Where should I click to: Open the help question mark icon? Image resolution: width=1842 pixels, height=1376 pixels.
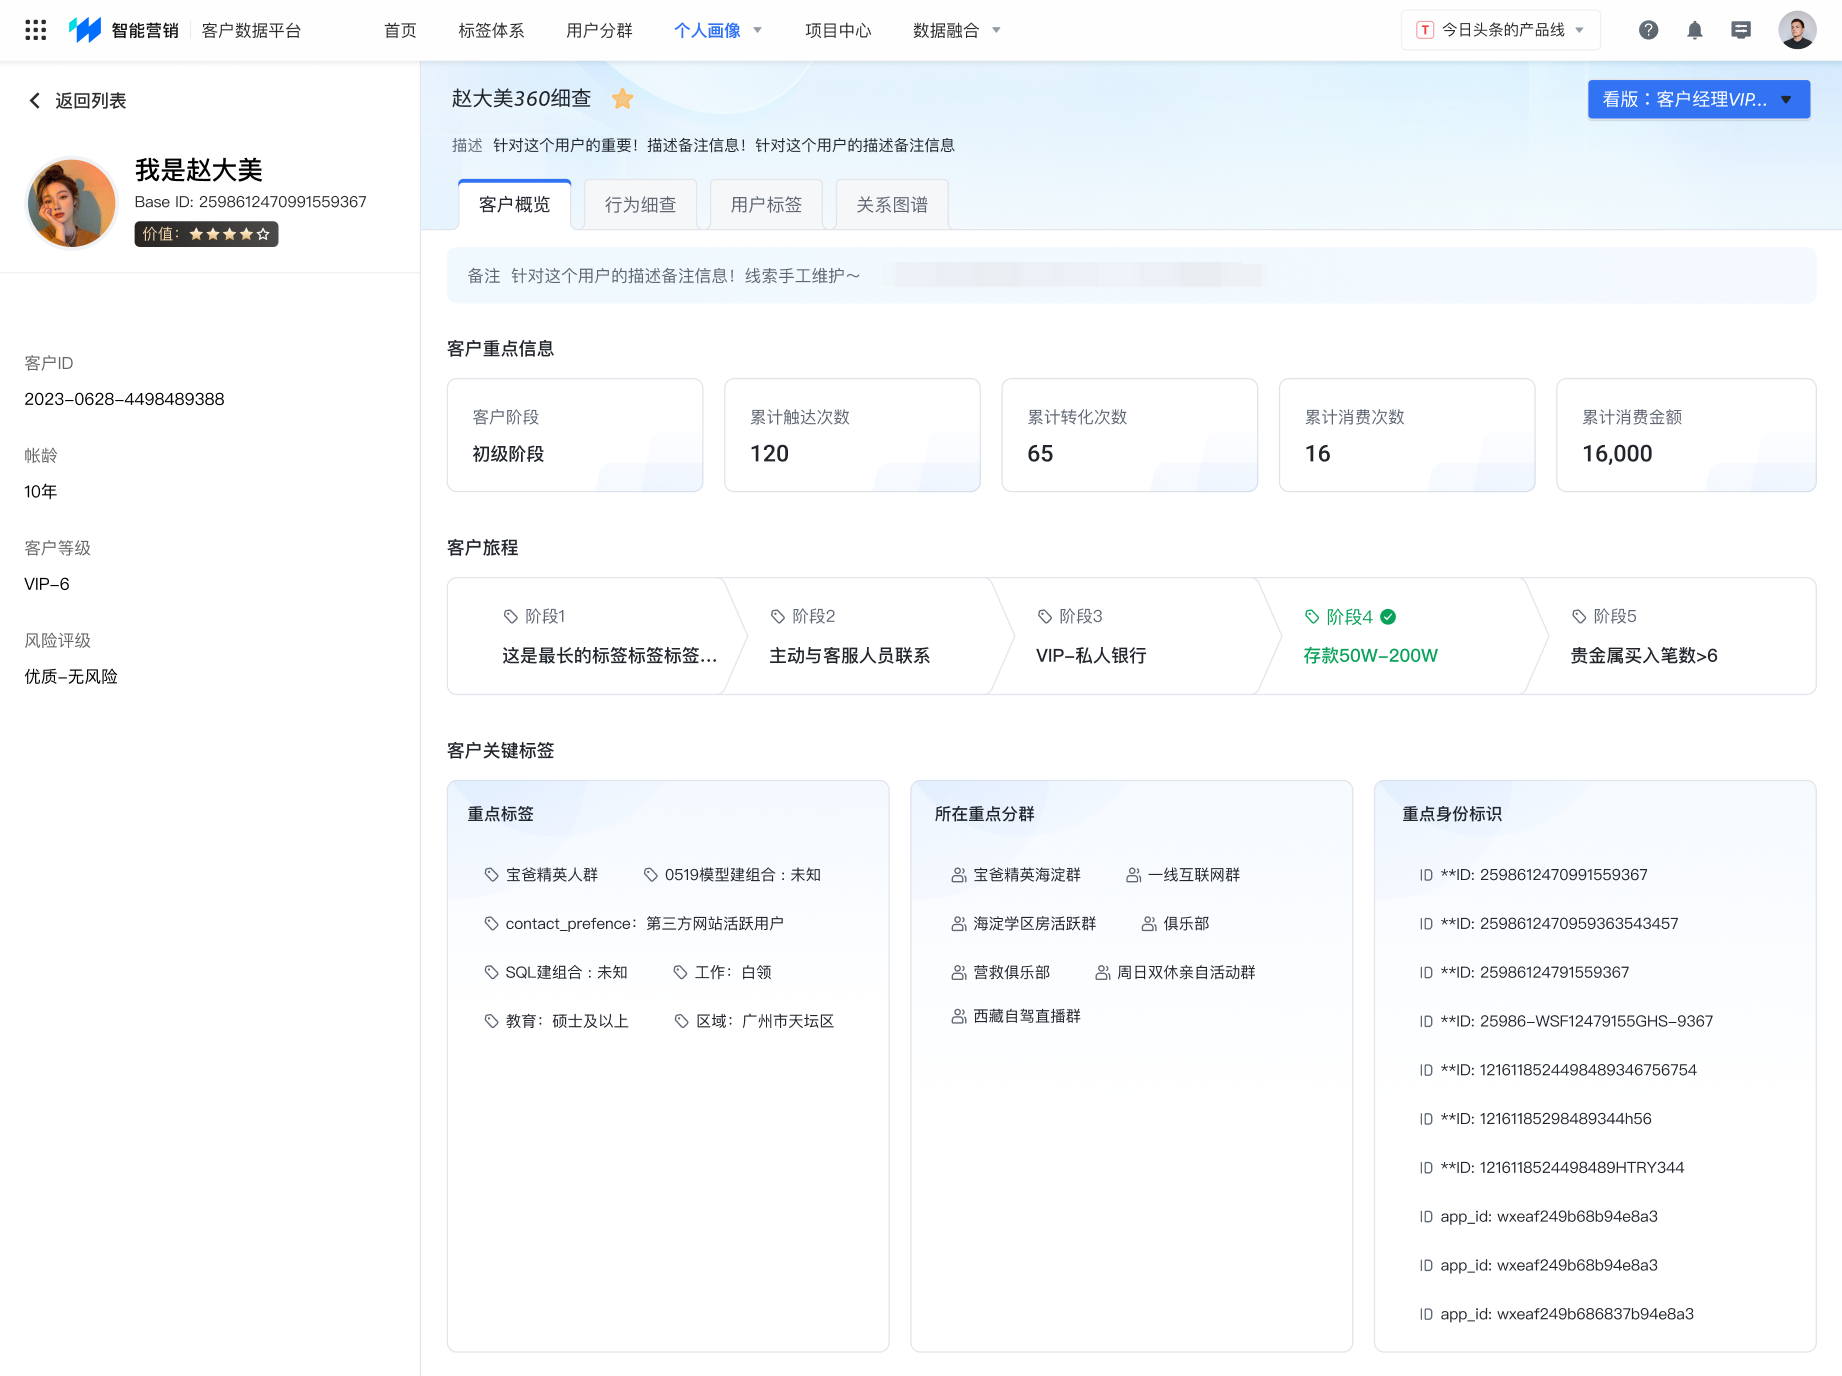[1649, 30]
